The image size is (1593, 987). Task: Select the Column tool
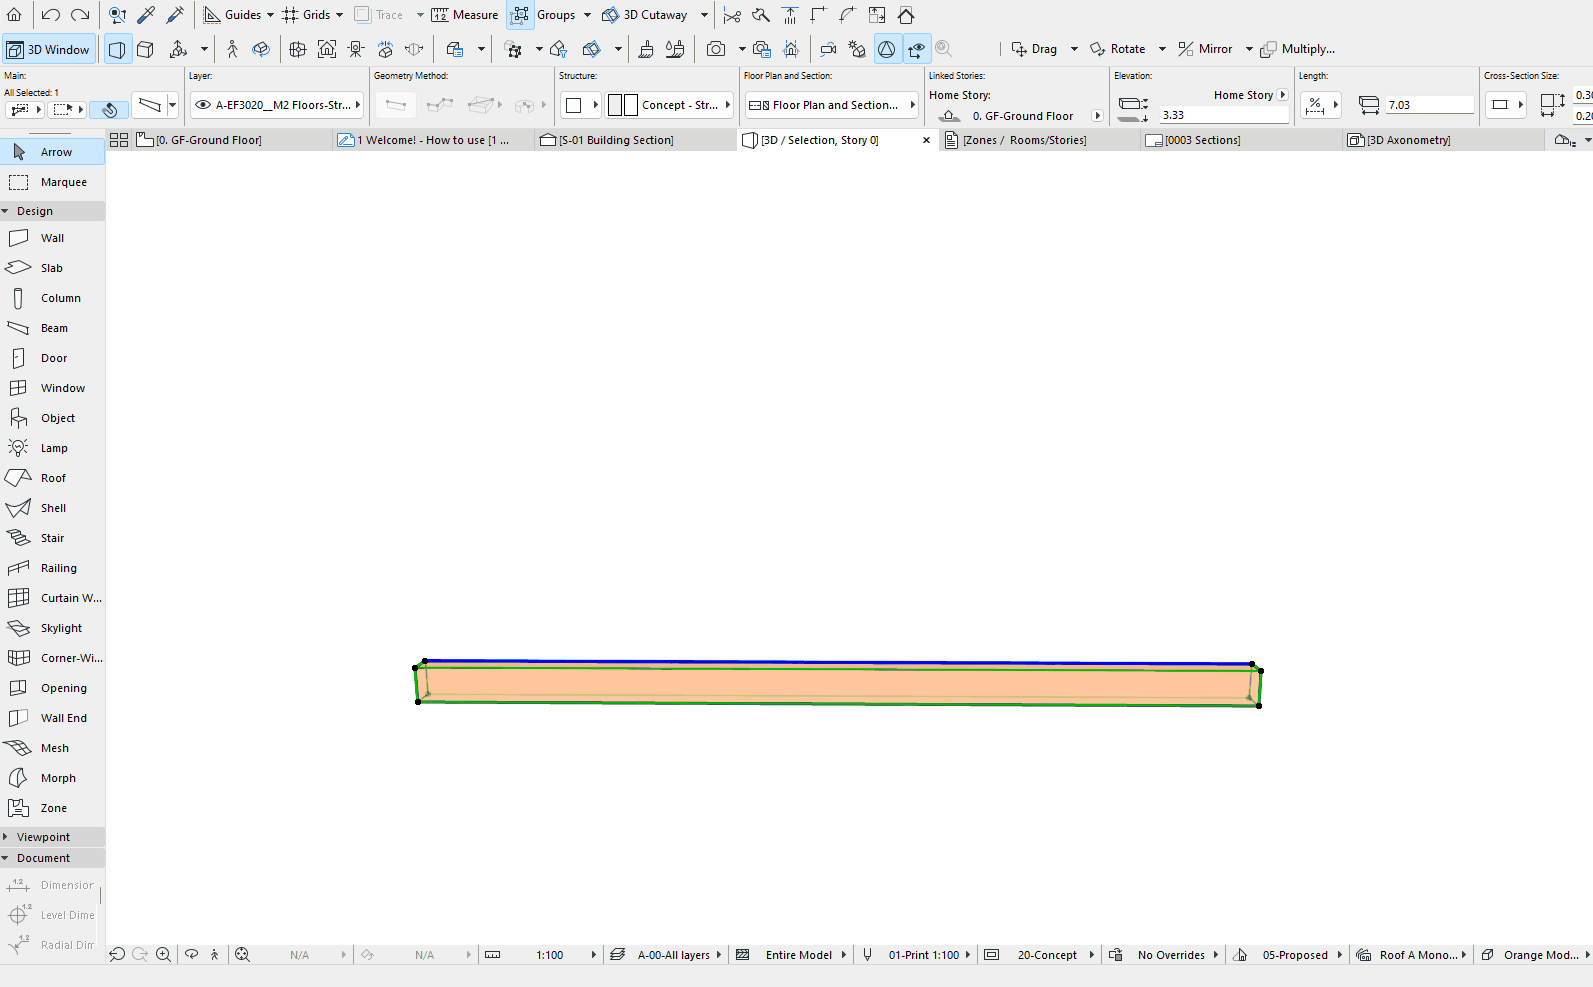coord(52,298)
